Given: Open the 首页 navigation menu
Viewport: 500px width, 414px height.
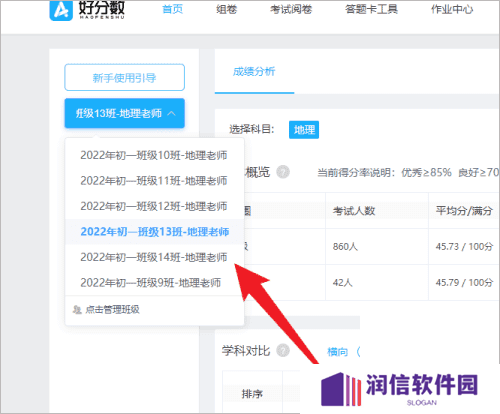Looking at the screenshot, I should [x=173, y=9].
